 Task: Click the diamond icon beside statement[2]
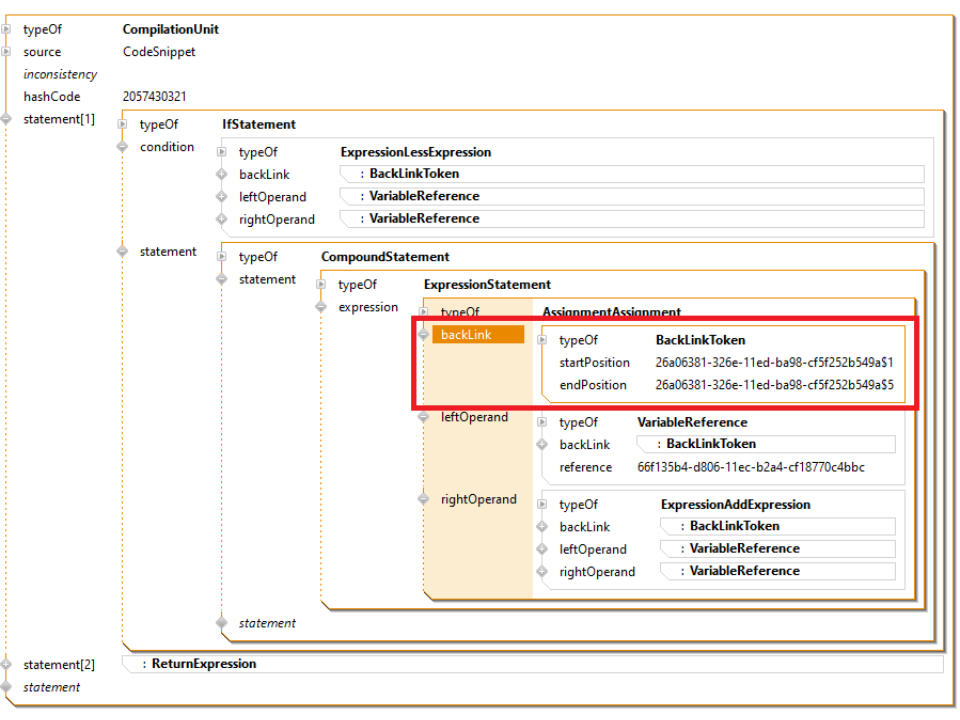[6, 665]
